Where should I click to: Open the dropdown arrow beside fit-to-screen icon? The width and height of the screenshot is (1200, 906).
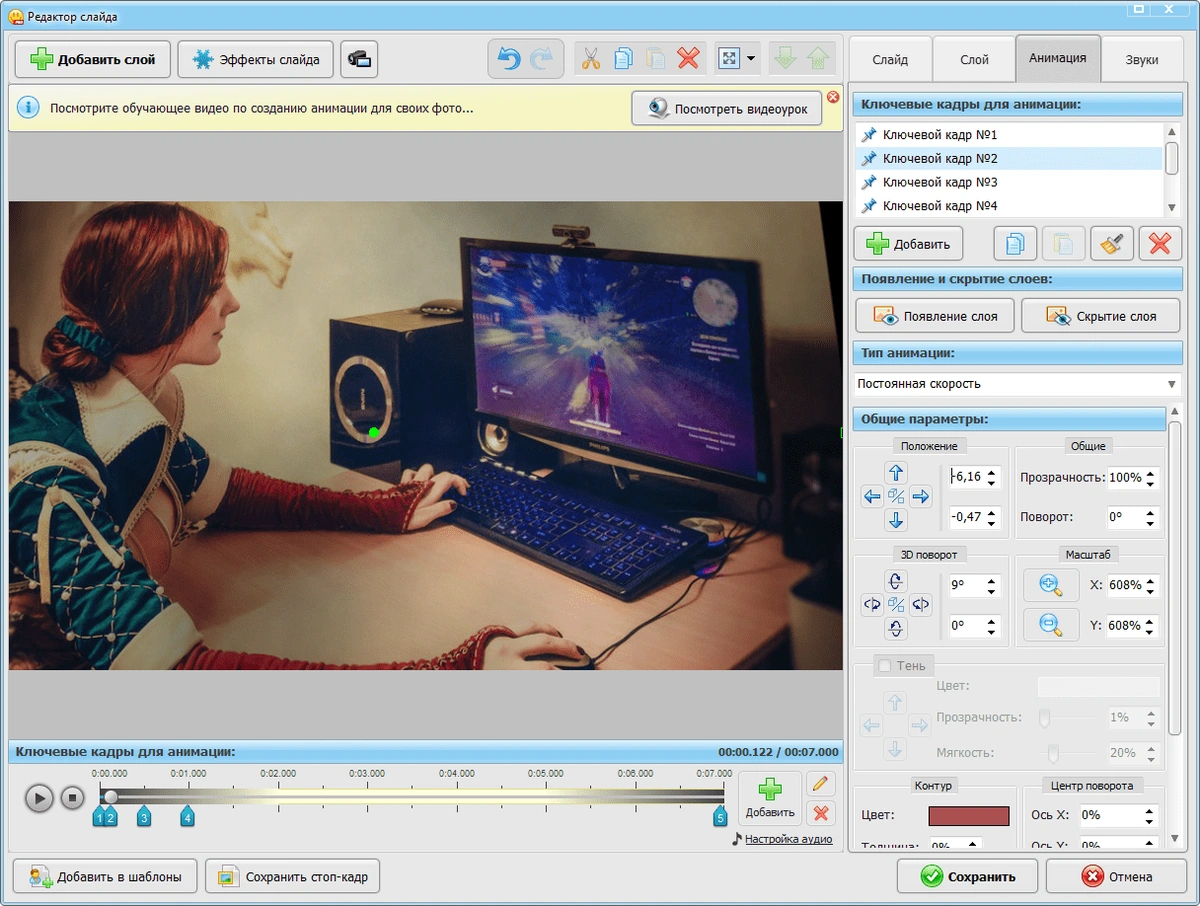click(x=751, y=59)
